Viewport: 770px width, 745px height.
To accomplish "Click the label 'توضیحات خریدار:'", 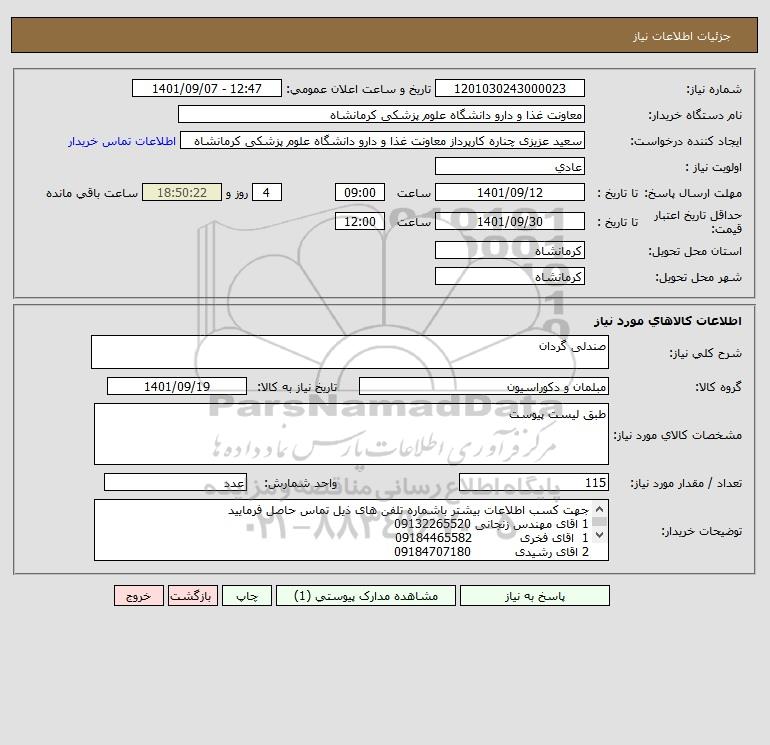I will (701, 531).
